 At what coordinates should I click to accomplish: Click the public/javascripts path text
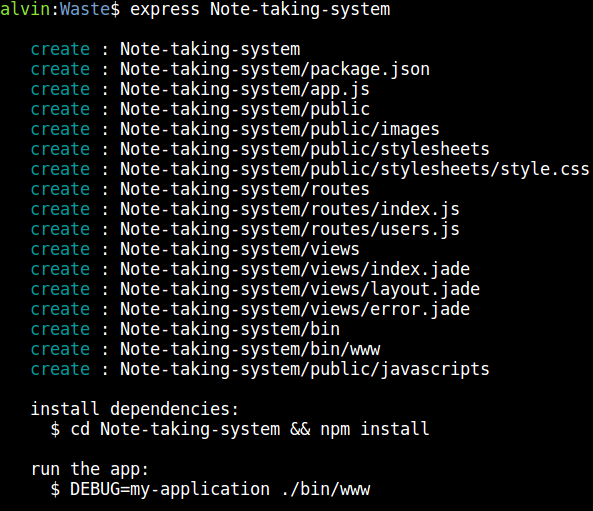(400, 369)
